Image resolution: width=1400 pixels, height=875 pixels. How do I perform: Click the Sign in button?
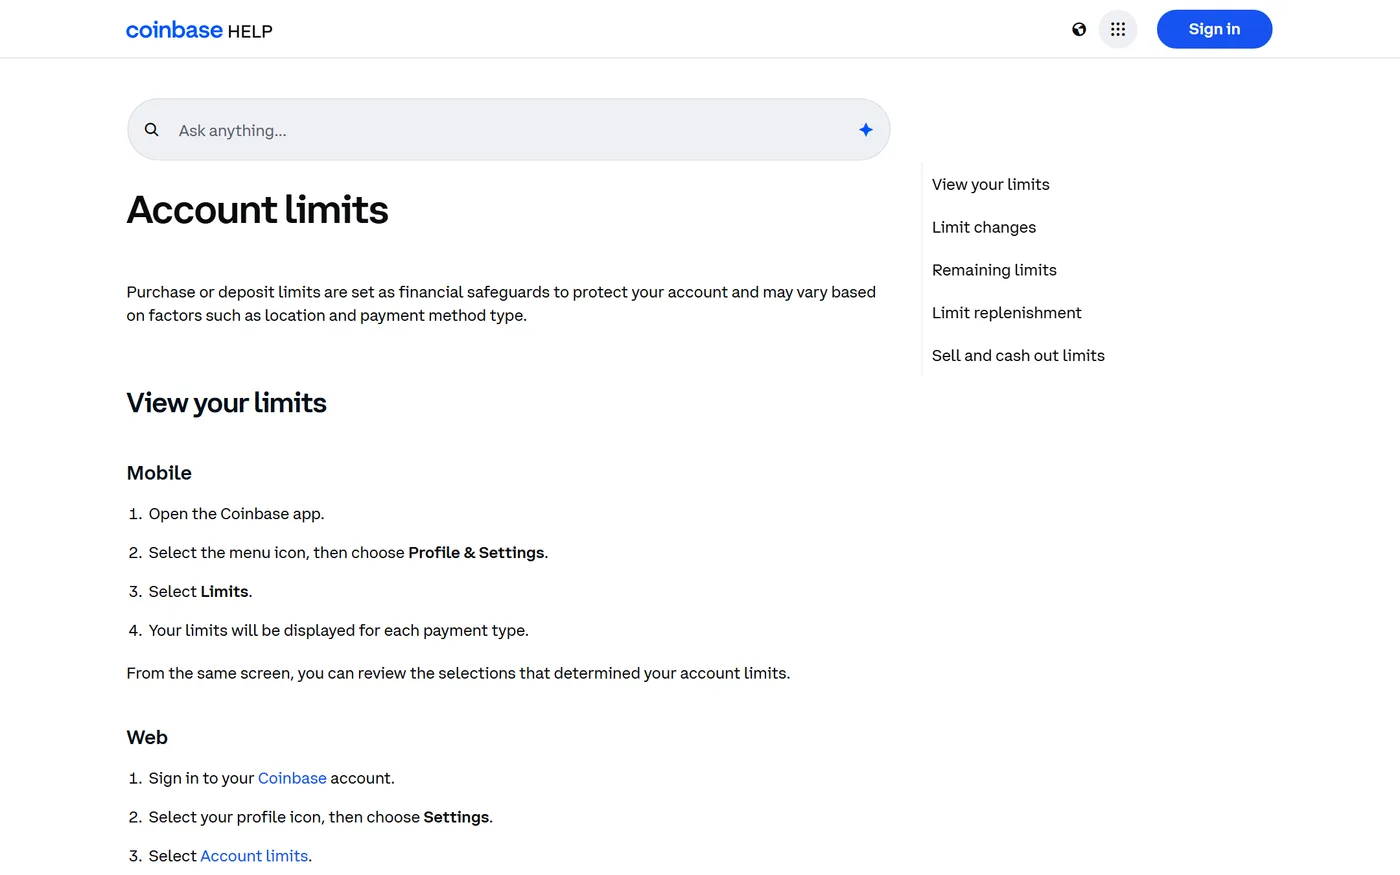[1214, 29]
